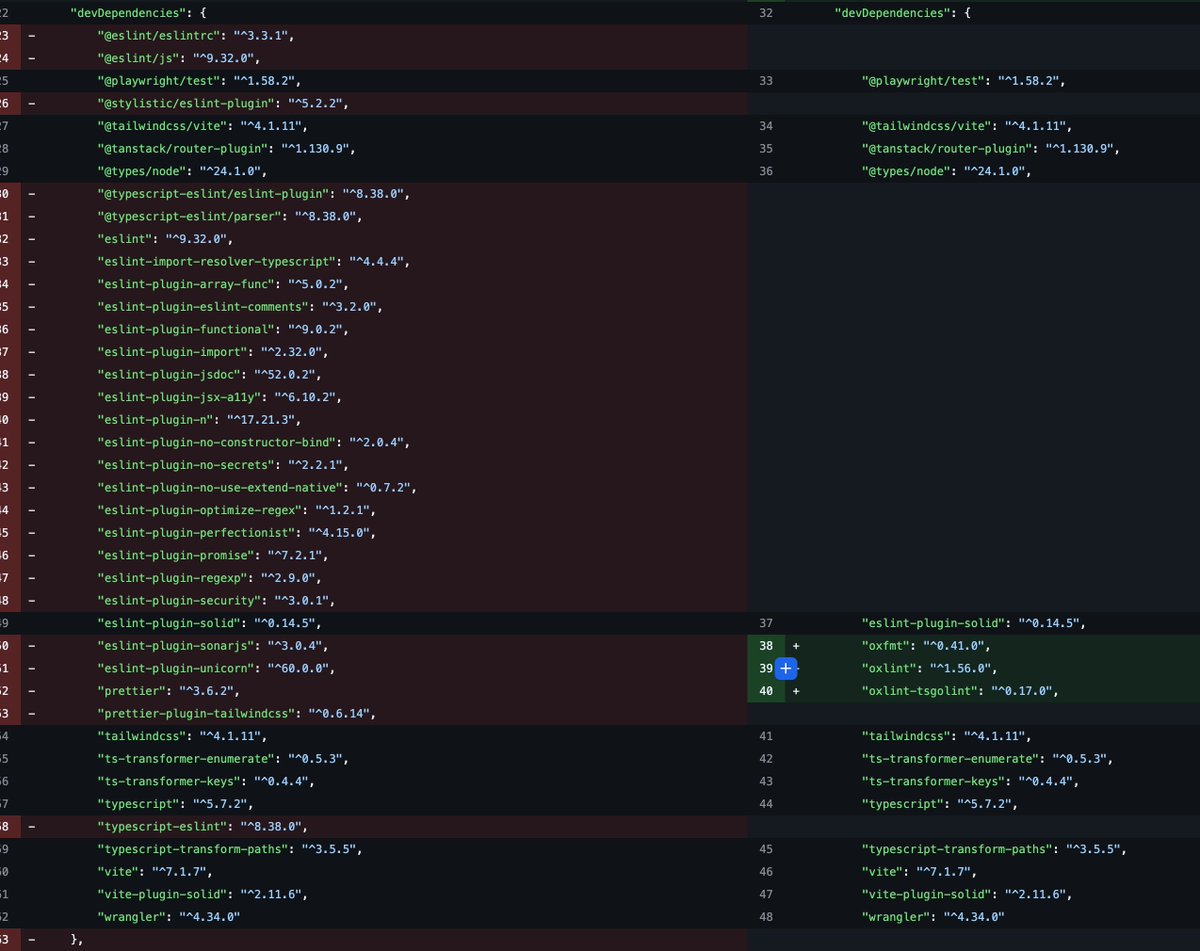
Task: Click the deleted "@eslint/js" dependency line
Action: pyautogui.click(x=374, y=58)
